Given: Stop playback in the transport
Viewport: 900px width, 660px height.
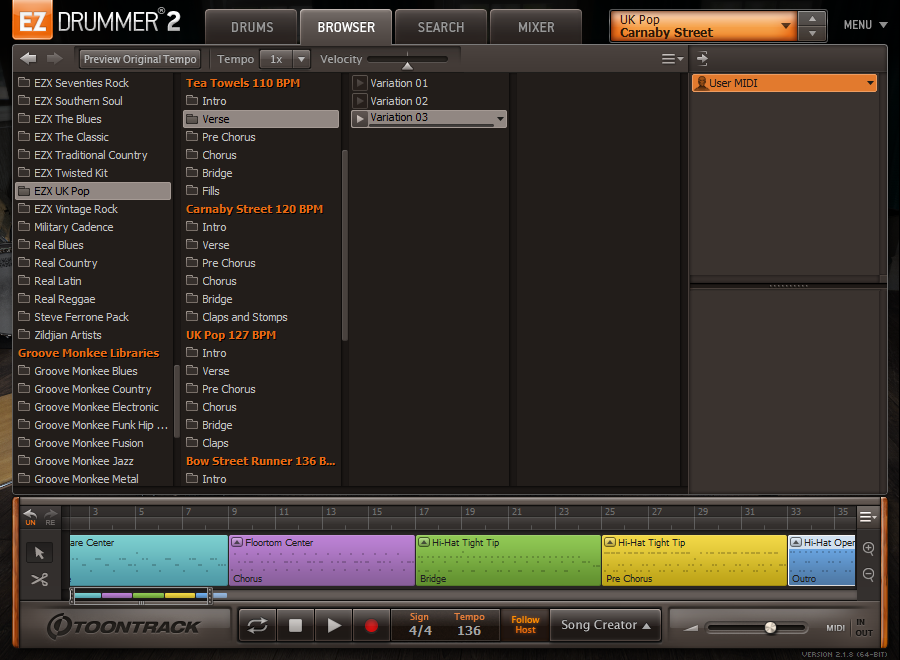Looking at the screenshot, I should point(295,625).
